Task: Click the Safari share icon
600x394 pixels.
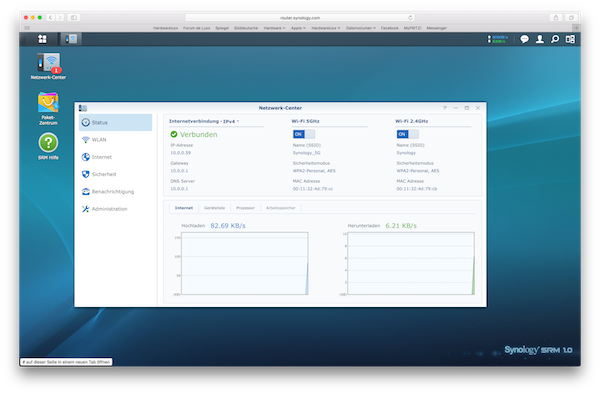Action: (x=556, y=18)
